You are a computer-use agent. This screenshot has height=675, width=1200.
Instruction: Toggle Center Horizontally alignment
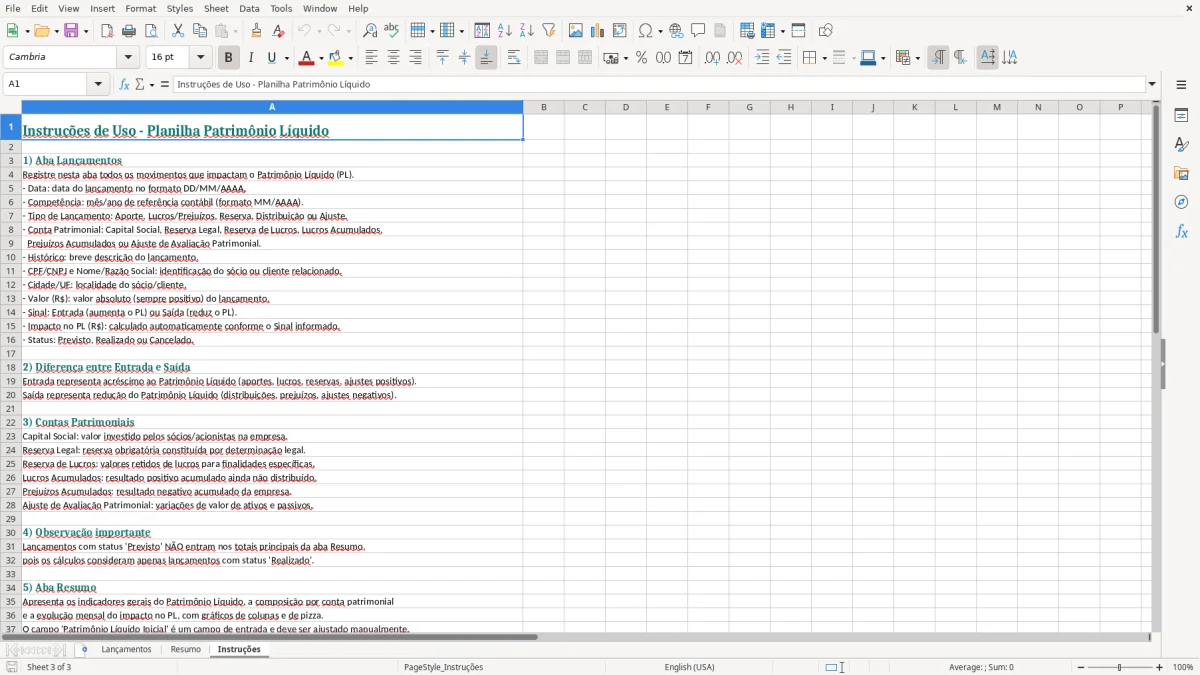(393, 58)
